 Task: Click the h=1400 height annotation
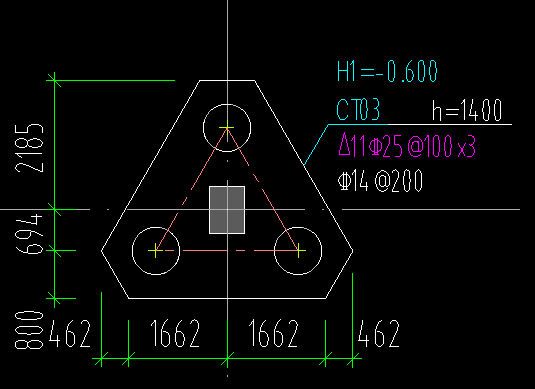click(x=467, y=110)
